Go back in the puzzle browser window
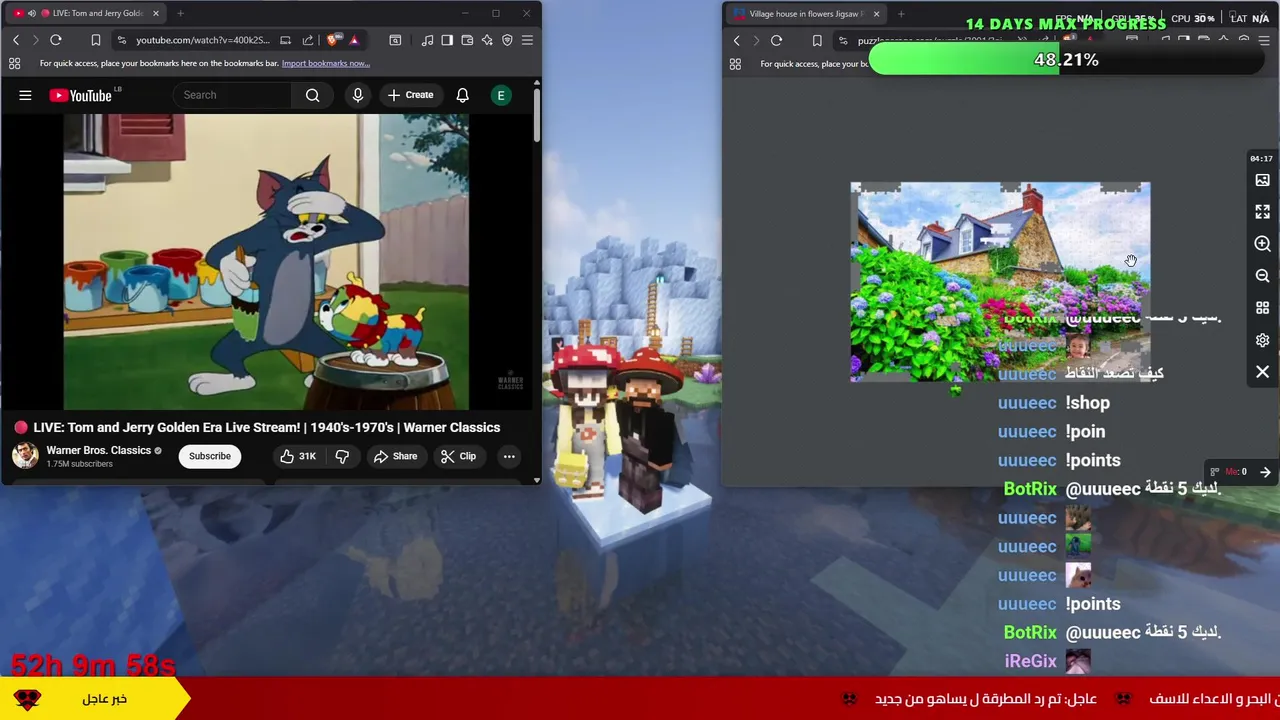Image resolution: width=1280 pixels, height=720 pixels. click(x=737, y=41)
